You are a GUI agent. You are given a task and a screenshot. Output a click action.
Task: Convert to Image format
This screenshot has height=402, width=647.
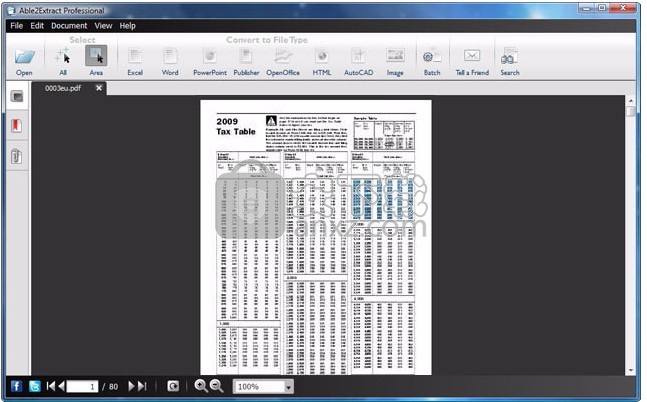point(395,61)
